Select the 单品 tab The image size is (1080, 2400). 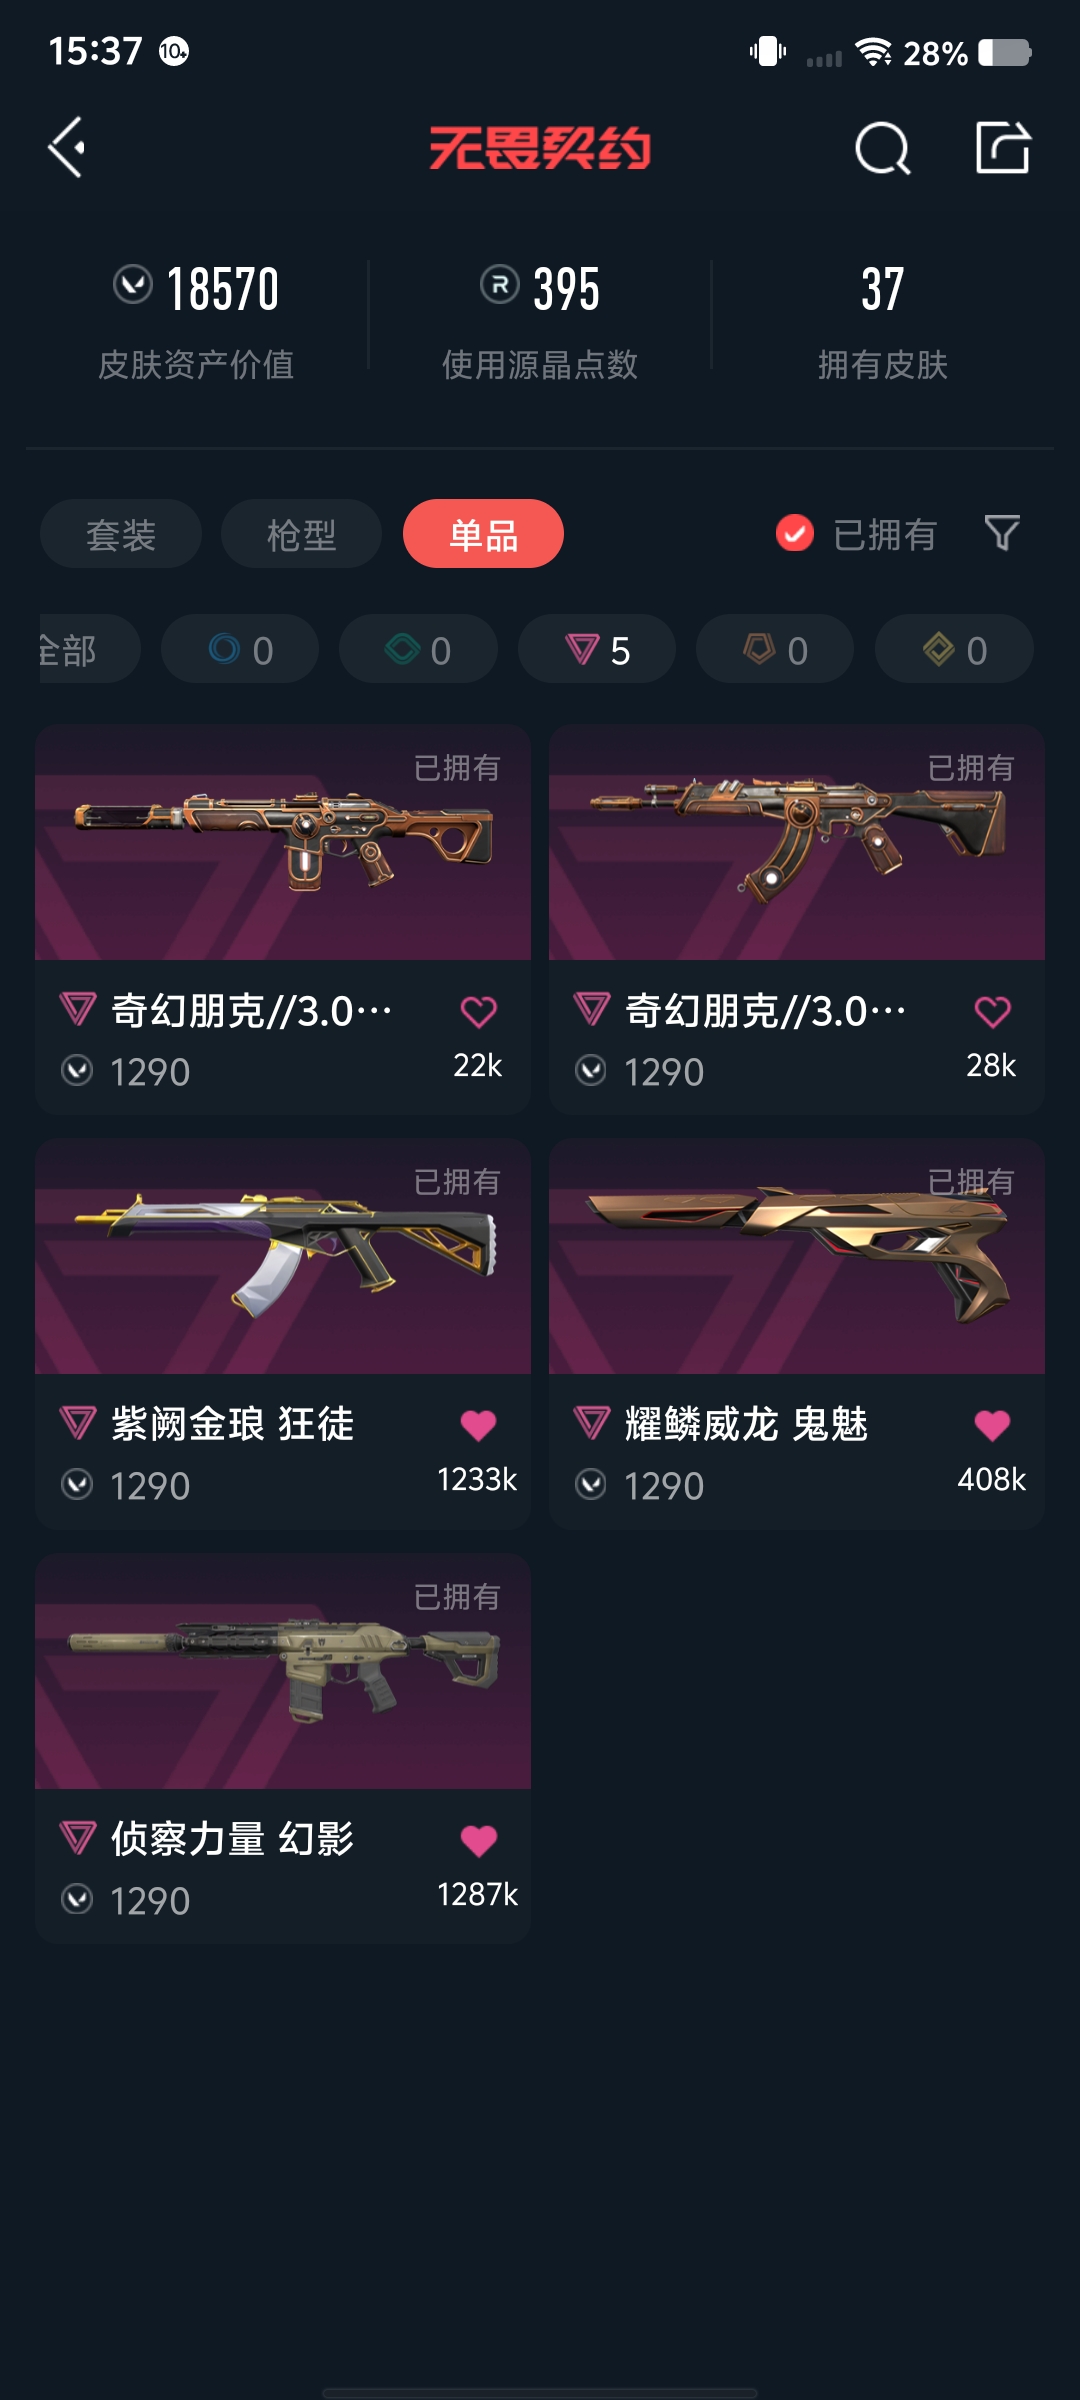click(483, 534)
